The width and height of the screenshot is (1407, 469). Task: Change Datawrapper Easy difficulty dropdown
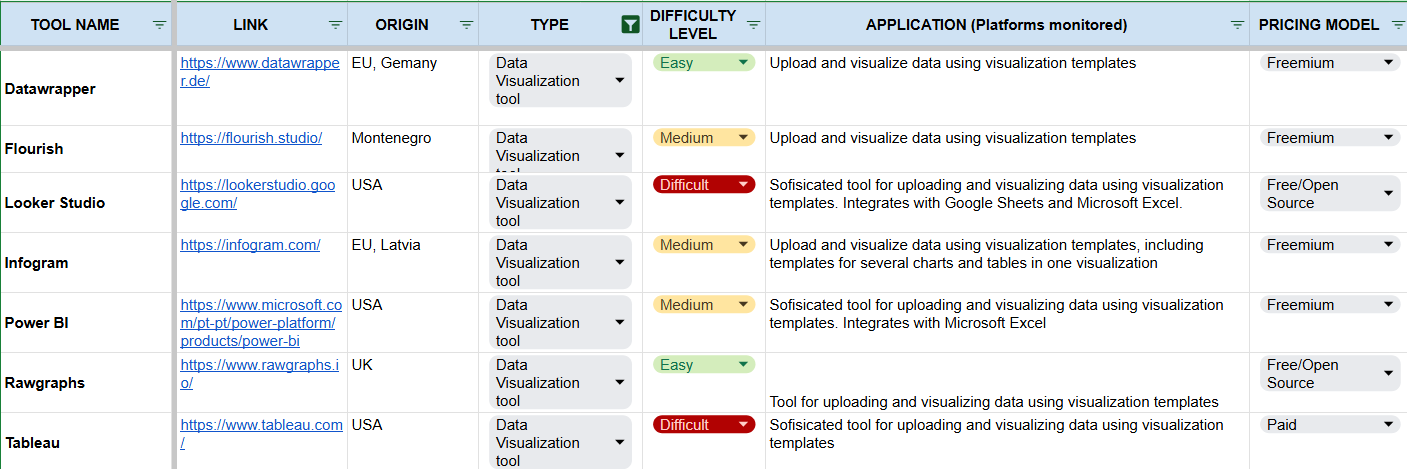click(704, 62)
